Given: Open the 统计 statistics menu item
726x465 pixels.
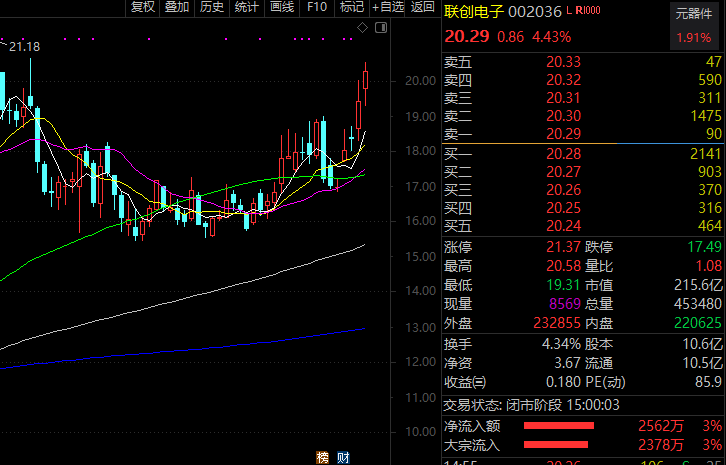Looking at the screenshot, I should click(x=246, y=7).
